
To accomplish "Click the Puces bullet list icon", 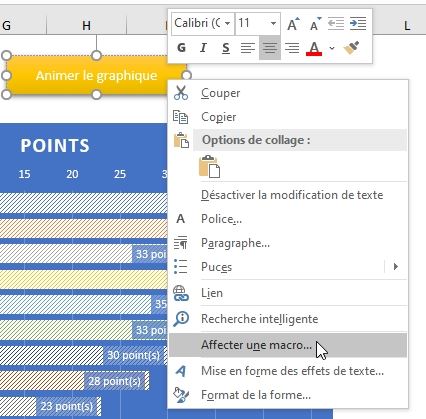I will pos(181,267).
